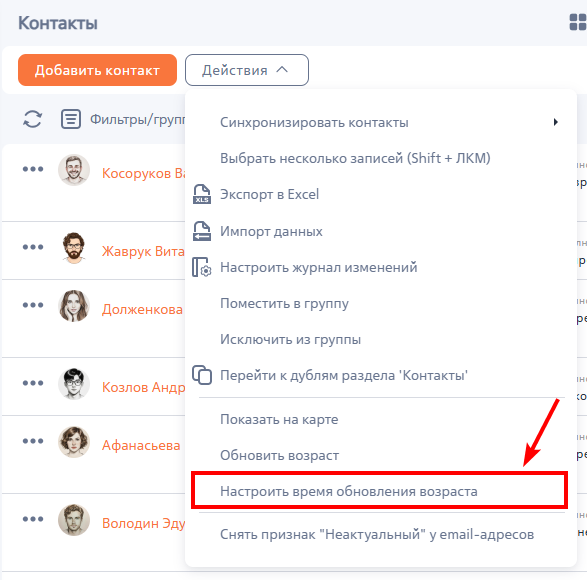This screenshot has width=587, height=580.
Task: Switch to tile view via grid icon
Action: (578, 22)
